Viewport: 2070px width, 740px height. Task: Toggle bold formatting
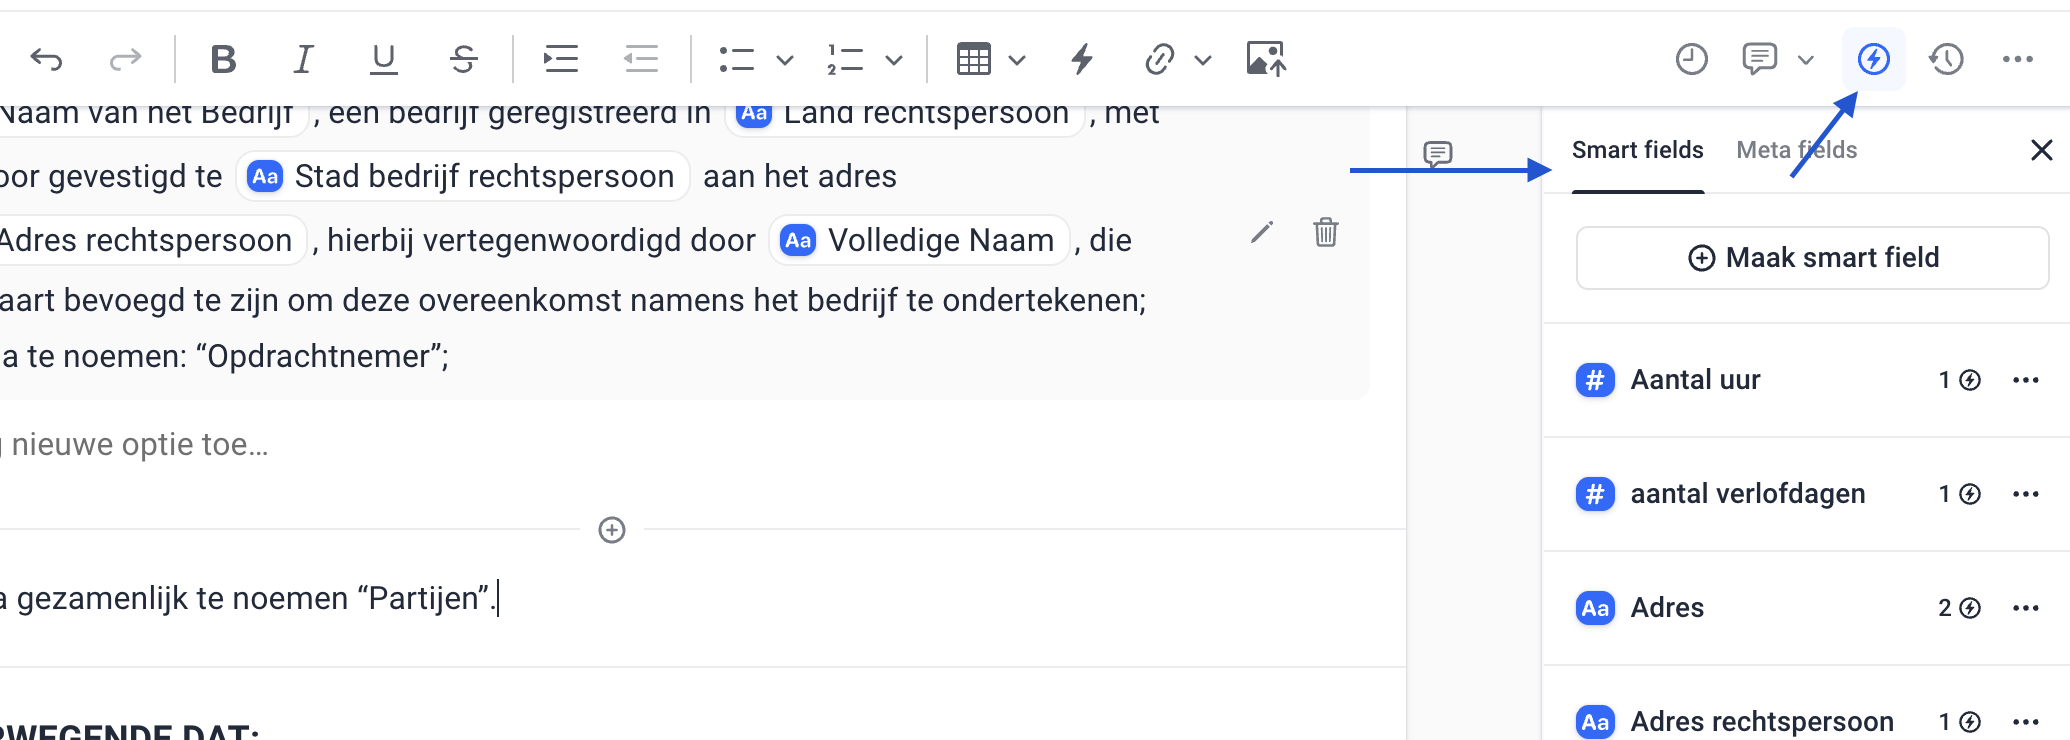(223, 60)
